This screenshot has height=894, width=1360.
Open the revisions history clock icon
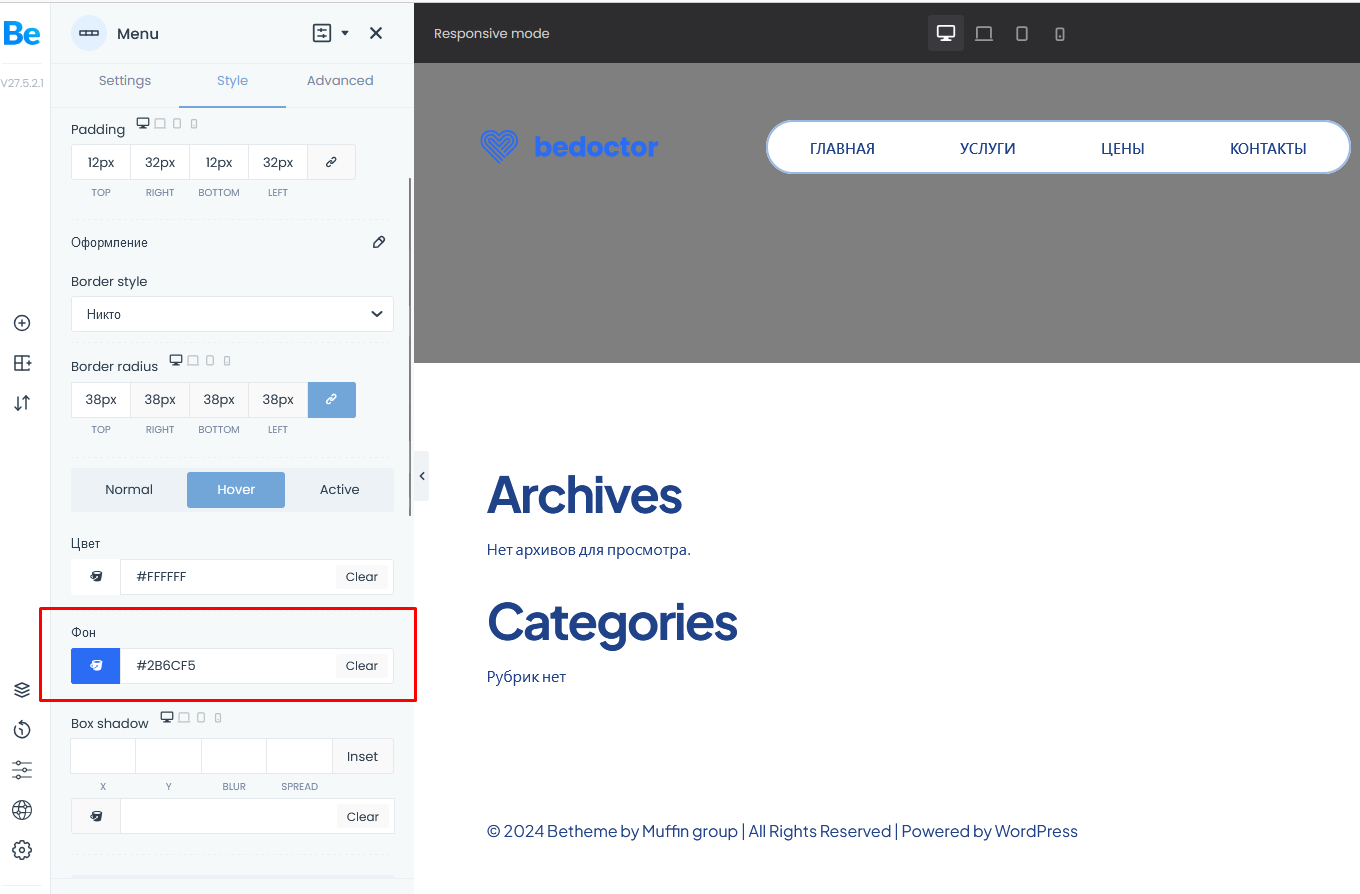click(22, 730)
